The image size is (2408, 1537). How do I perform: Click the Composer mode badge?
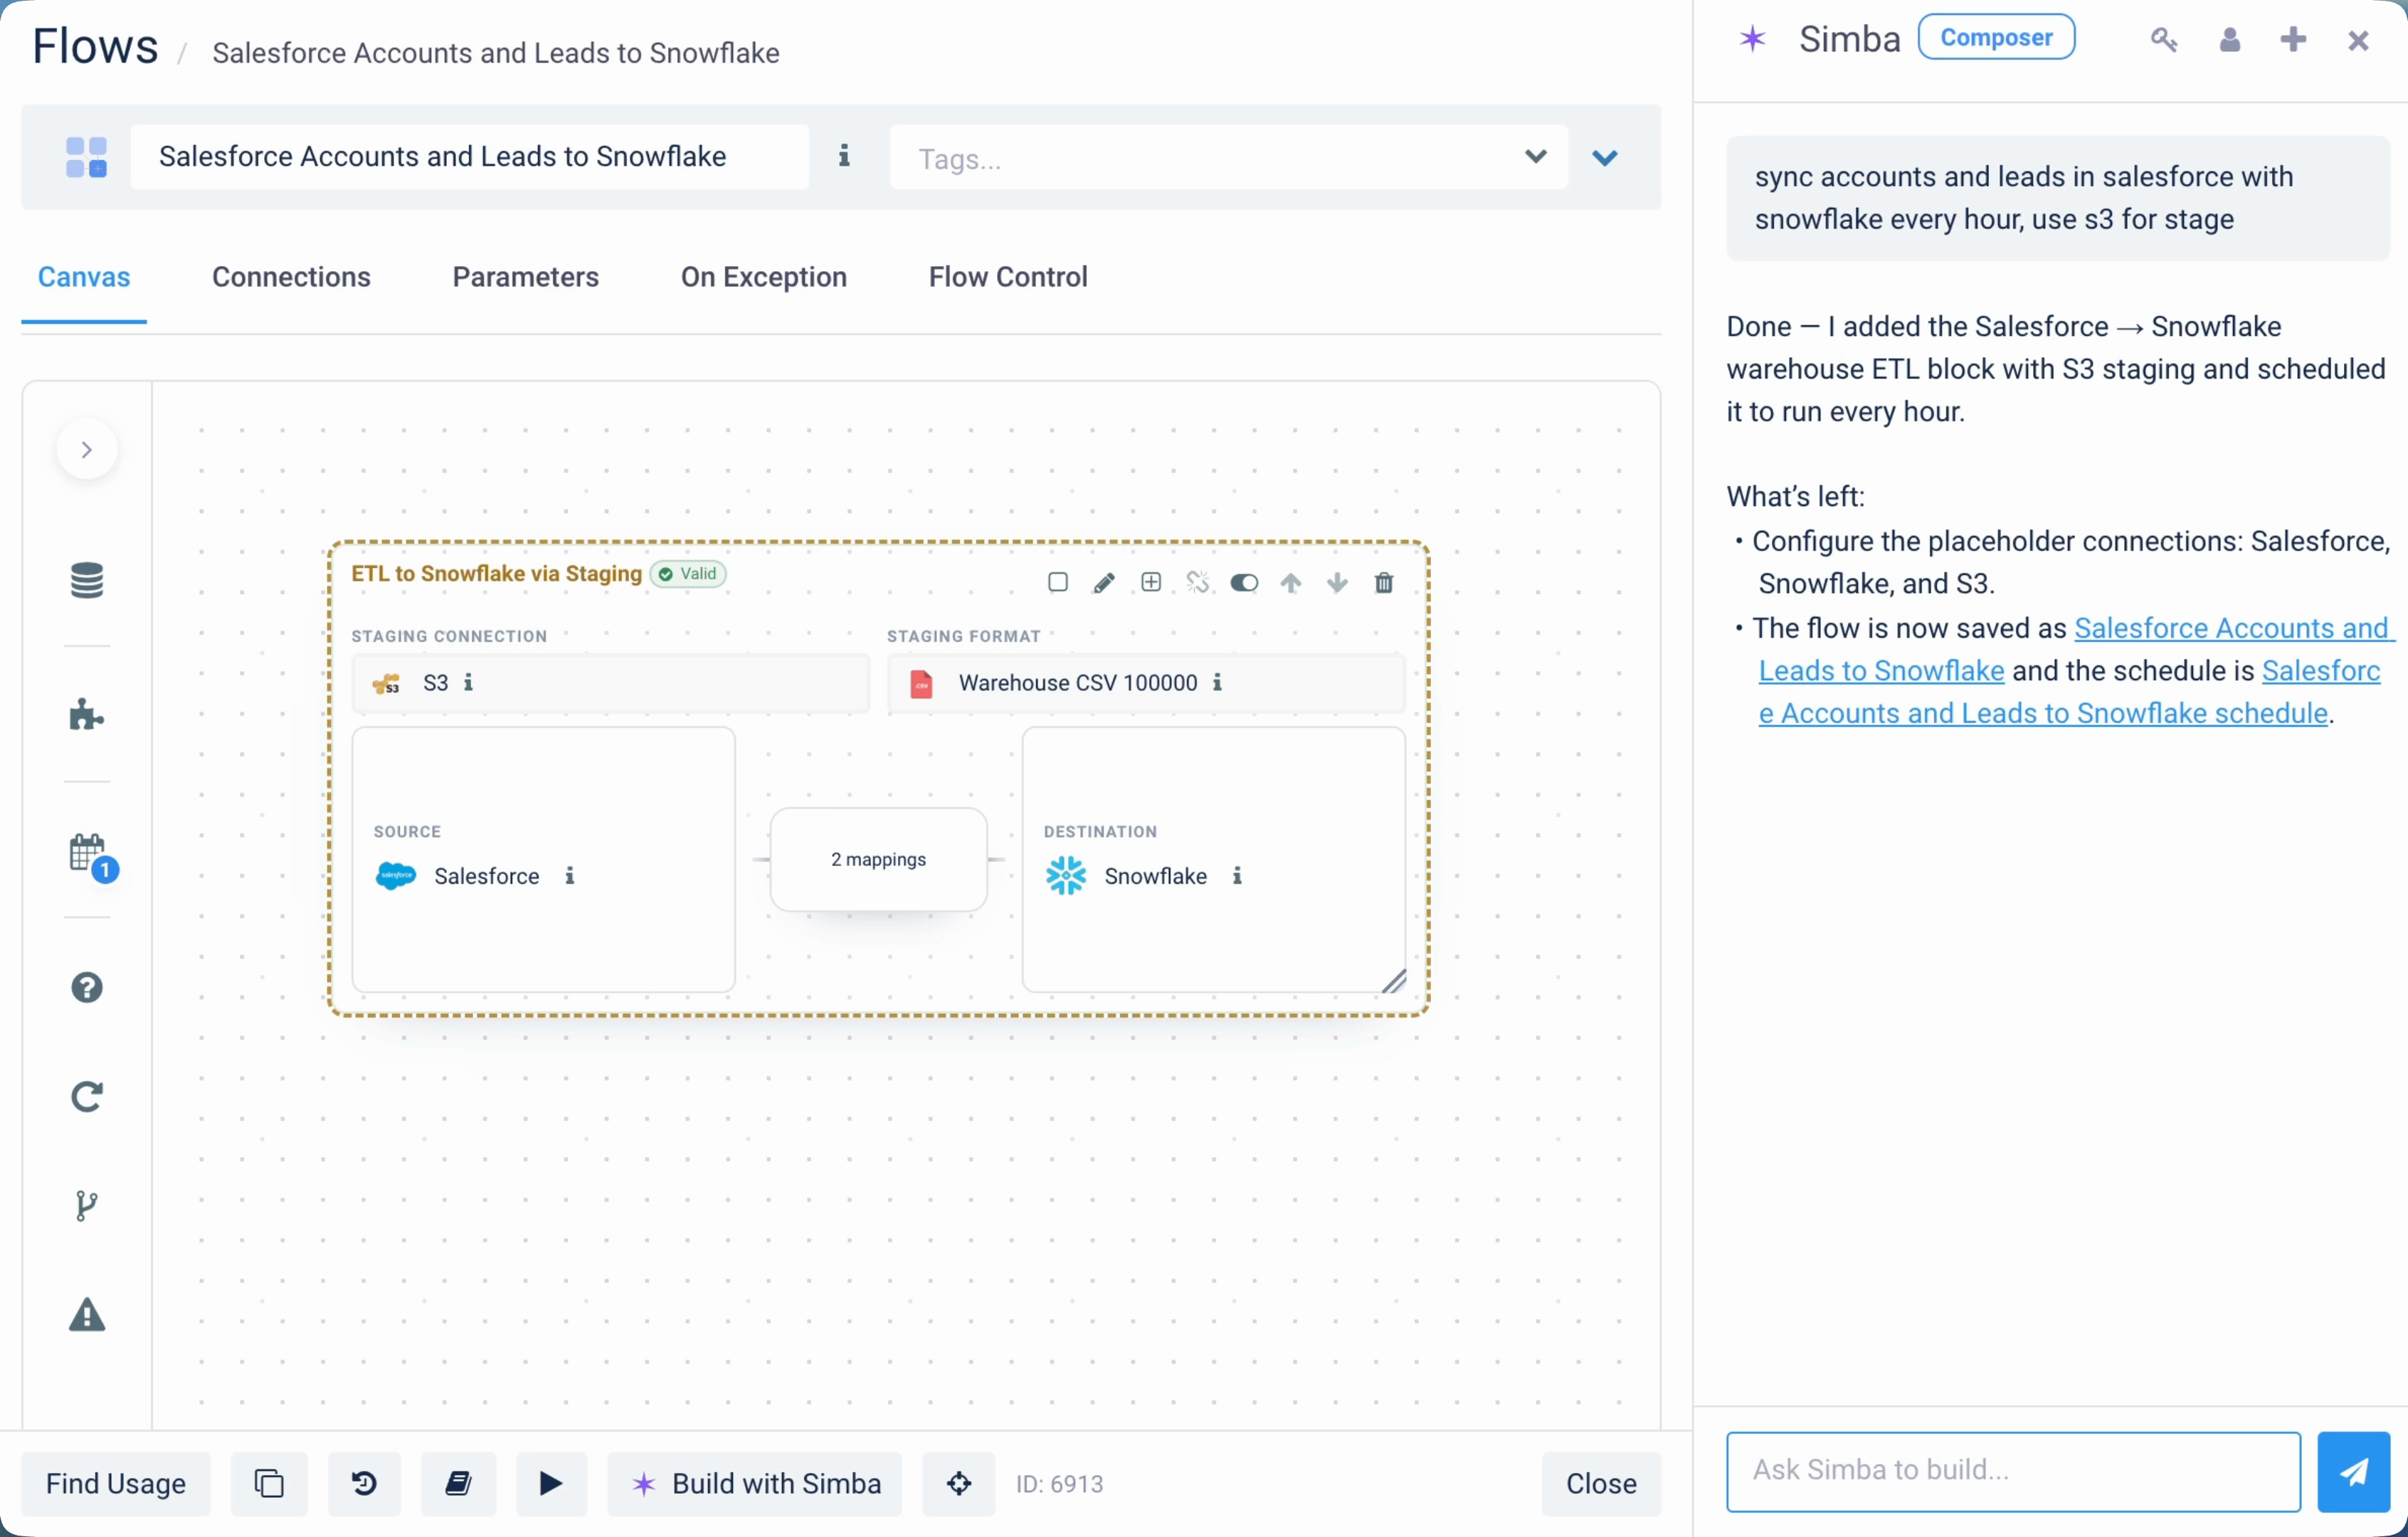tap(1996, 38)
